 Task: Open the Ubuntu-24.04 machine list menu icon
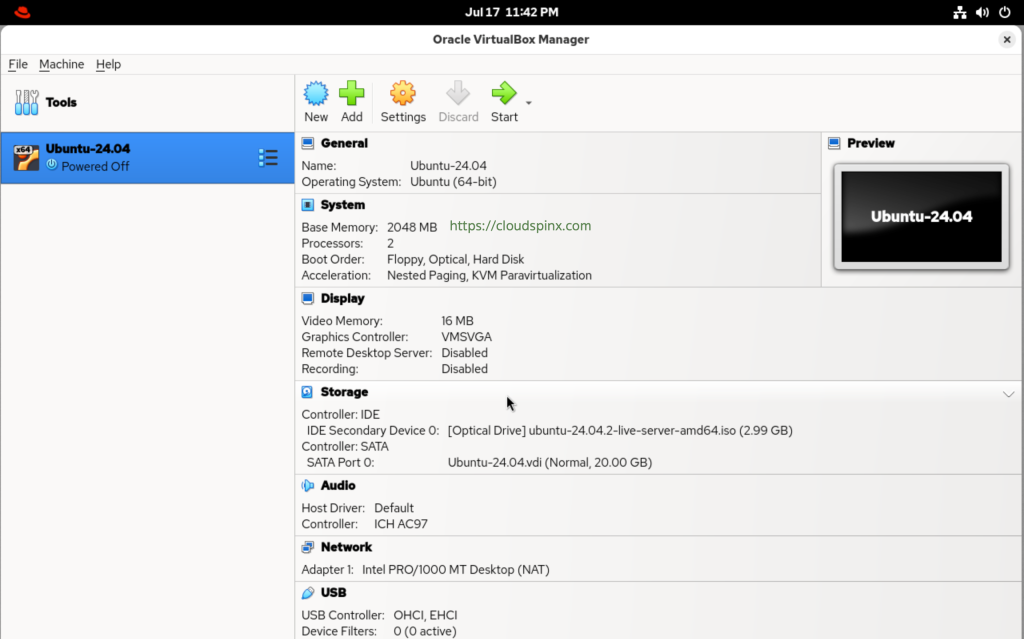268,157
